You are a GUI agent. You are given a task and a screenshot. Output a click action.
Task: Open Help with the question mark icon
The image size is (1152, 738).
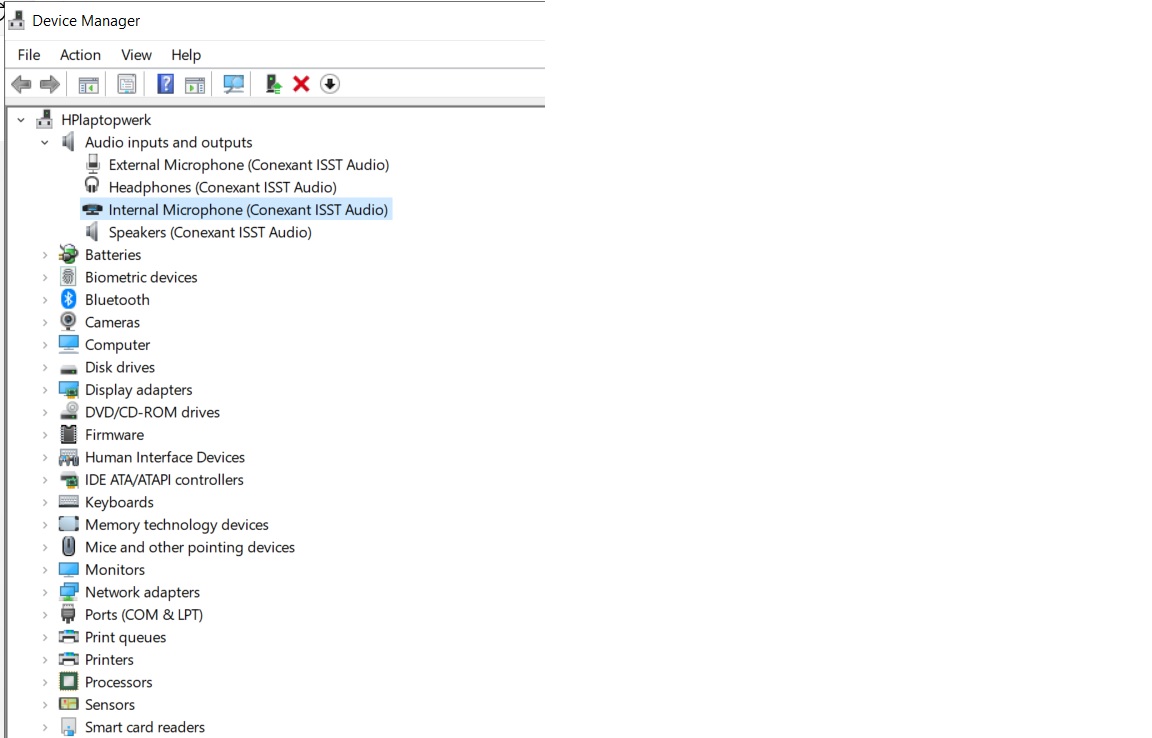click(x=165, y=84)
